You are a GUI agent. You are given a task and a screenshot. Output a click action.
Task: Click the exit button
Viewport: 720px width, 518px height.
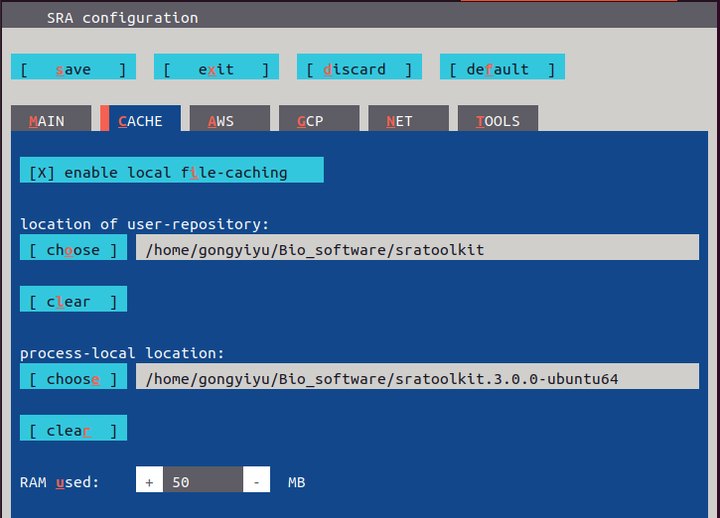coord(216,68)
